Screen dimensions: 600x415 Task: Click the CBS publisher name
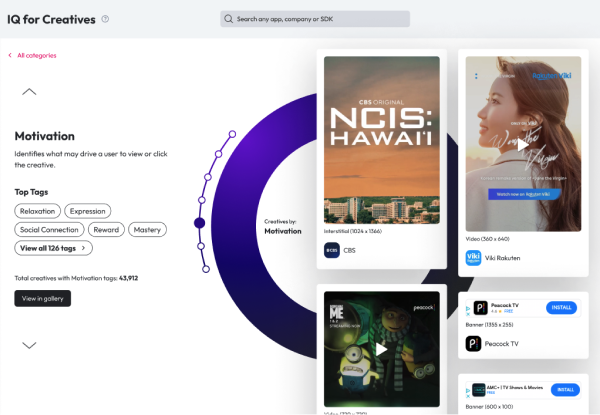pos(349,250)
